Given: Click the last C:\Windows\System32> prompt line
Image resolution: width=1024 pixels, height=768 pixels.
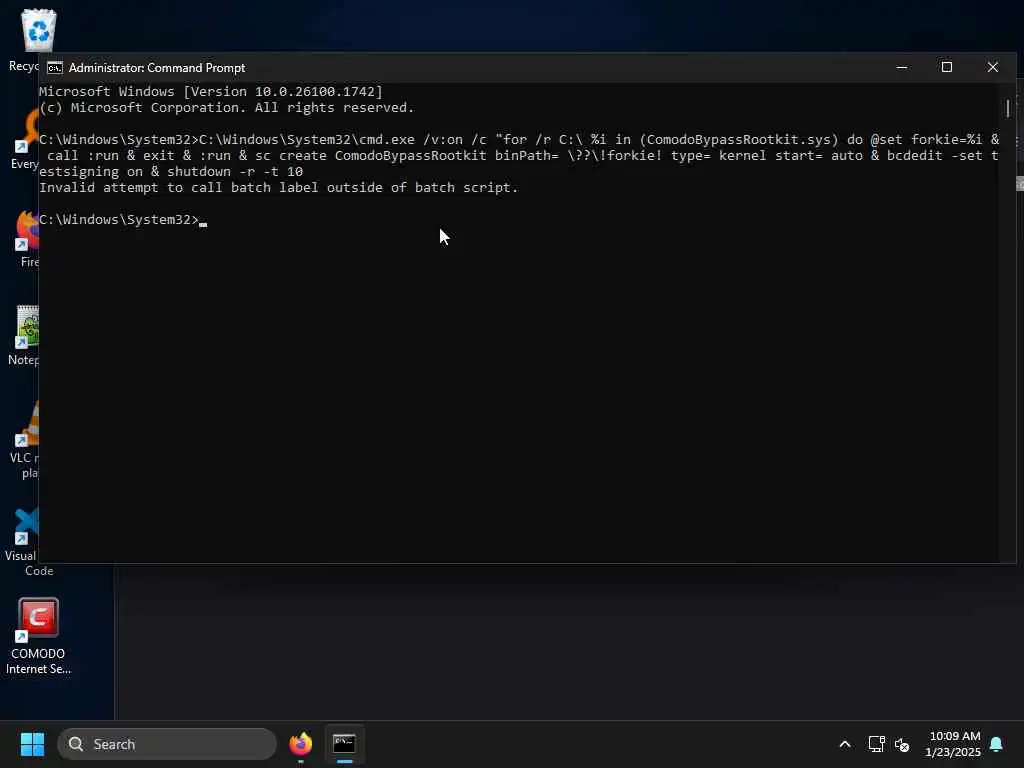Looking at the screenshot, I should coord(119,219).
